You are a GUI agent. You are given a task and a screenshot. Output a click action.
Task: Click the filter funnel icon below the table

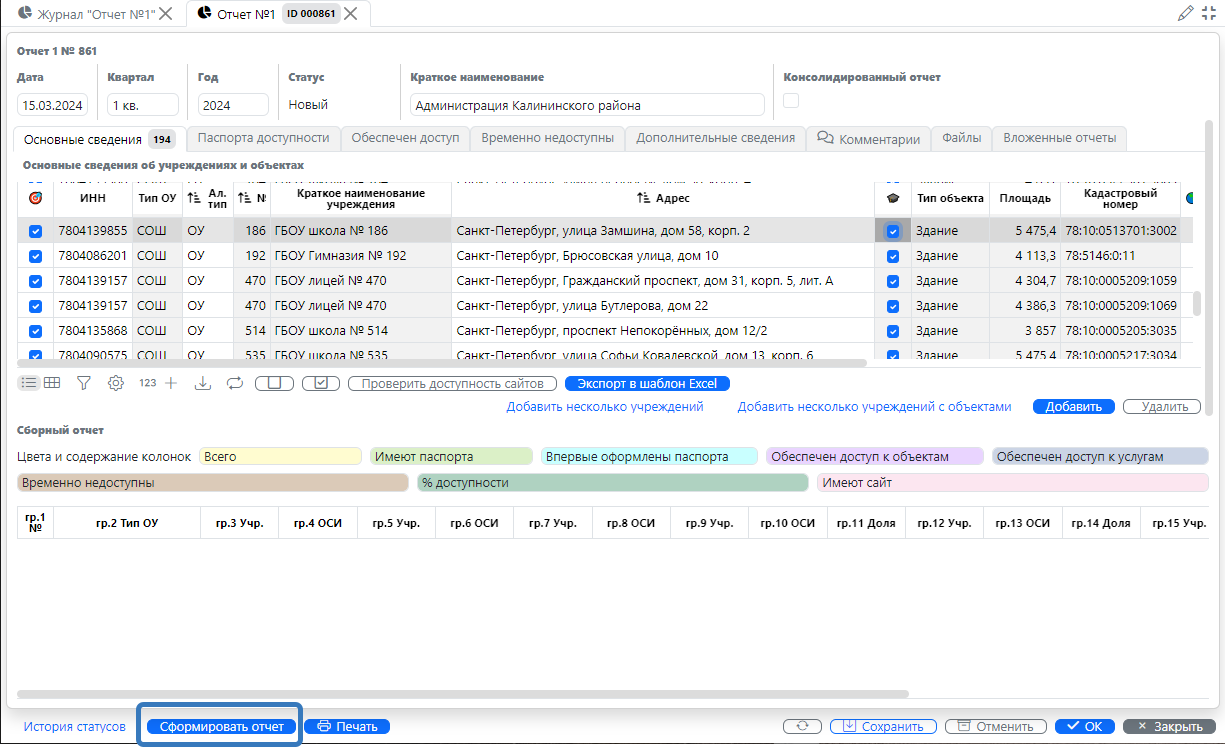point(84,383)
